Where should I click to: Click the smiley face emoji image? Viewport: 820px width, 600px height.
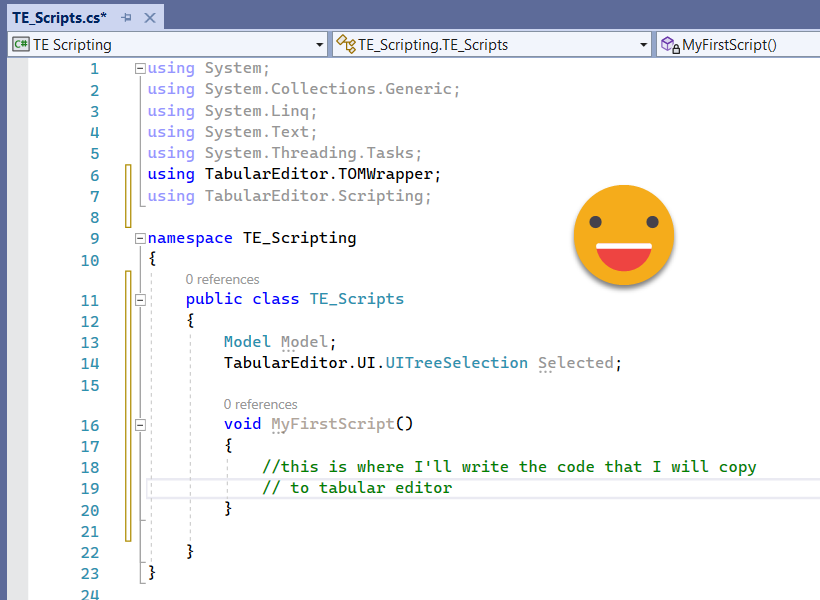[x=624, y=236]
